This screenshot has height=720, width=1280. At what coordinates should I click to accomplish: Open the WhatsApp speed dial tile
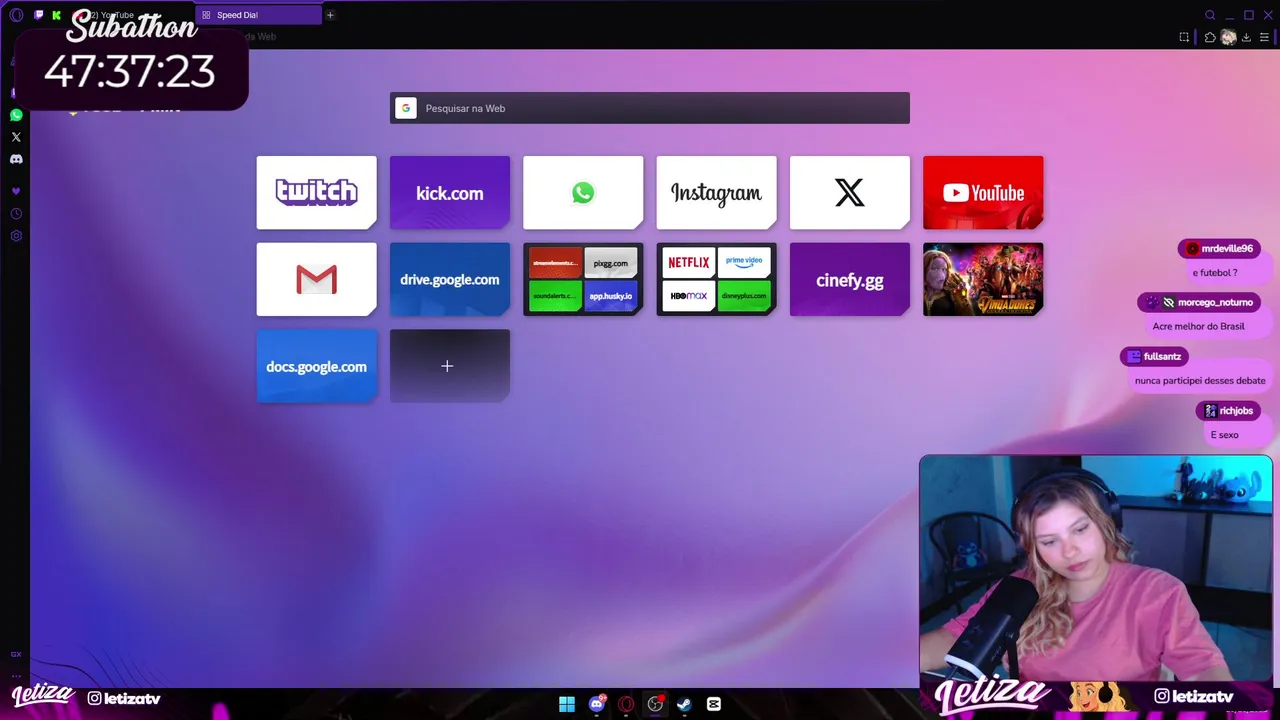tap(583, 192)
